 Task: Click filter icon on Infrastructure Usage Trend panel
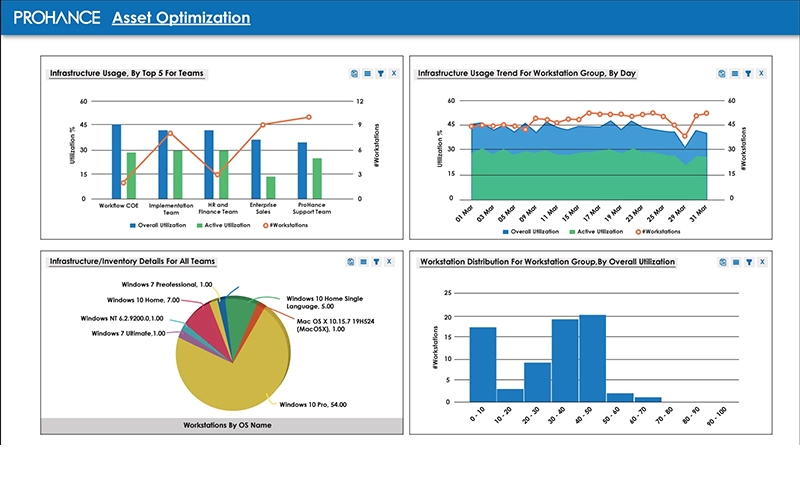click(748, 73)
